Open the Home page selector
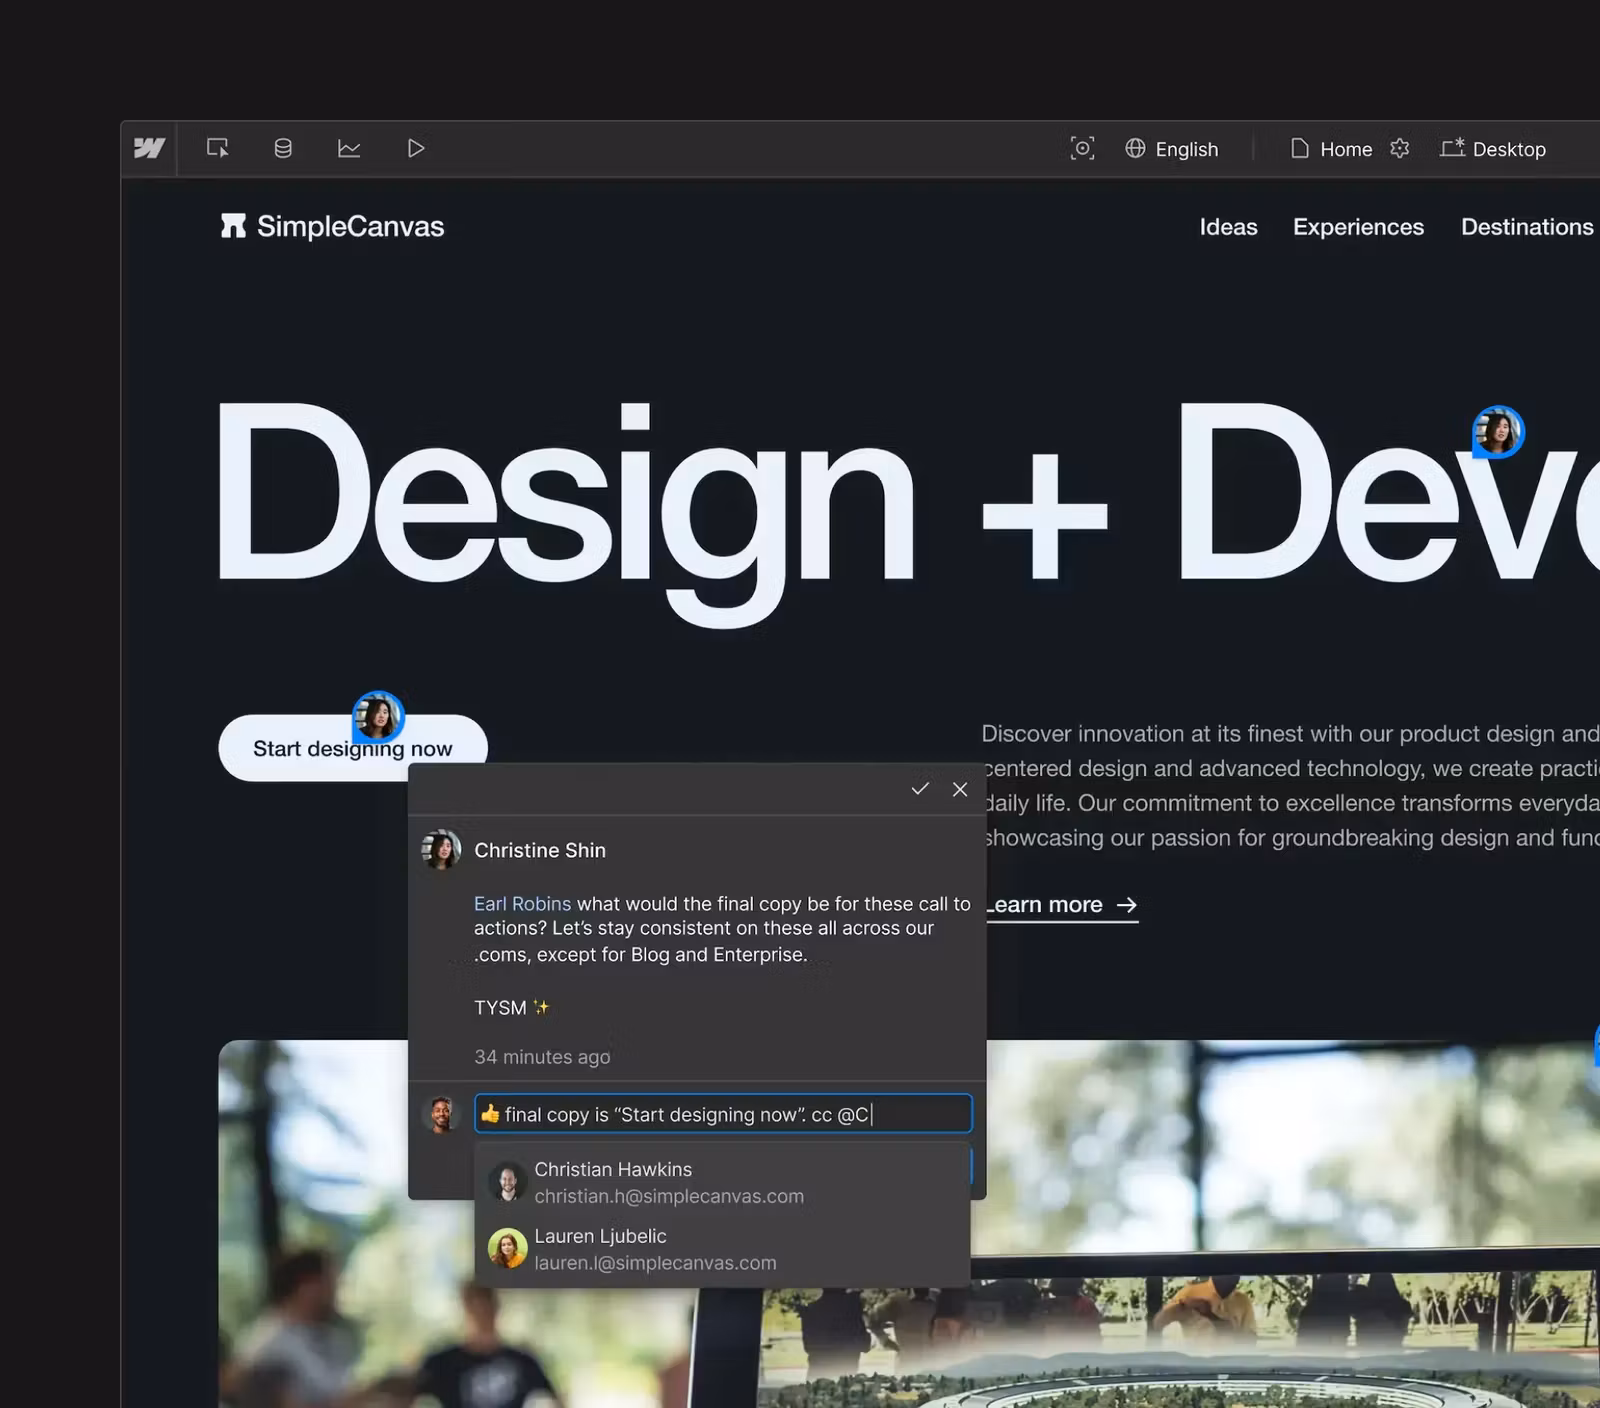Image resolution: width=1600 pixels, height=1408 pixels. point(1332,149)
